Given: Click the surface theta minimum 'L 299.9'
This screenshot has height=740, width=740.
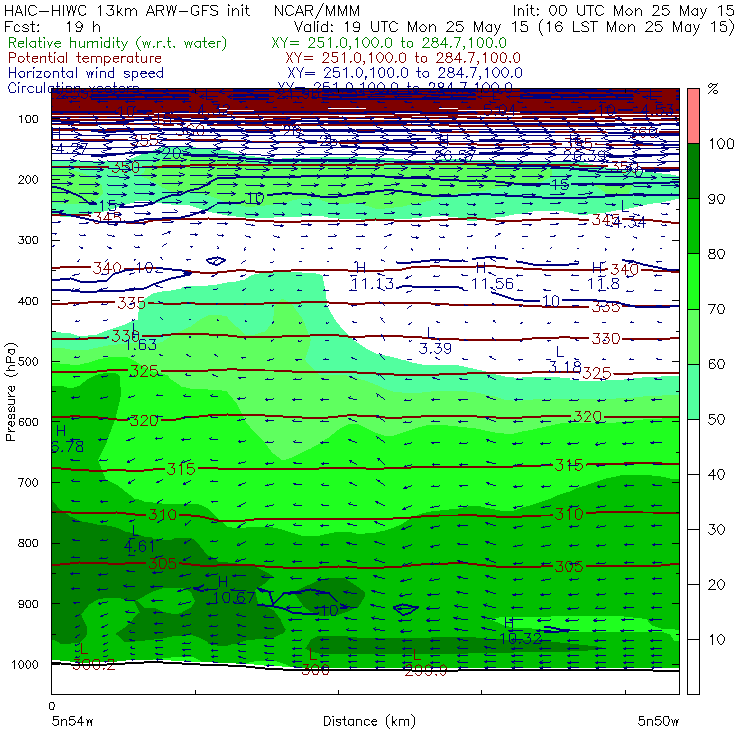Looking at the screenshot, I should (x=425, y=662).
